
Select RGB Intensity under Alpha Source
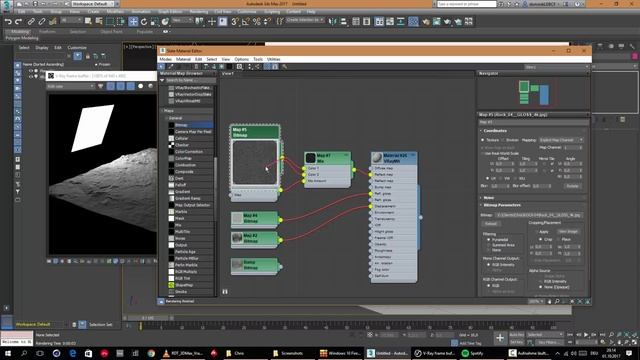coord(540,282)
